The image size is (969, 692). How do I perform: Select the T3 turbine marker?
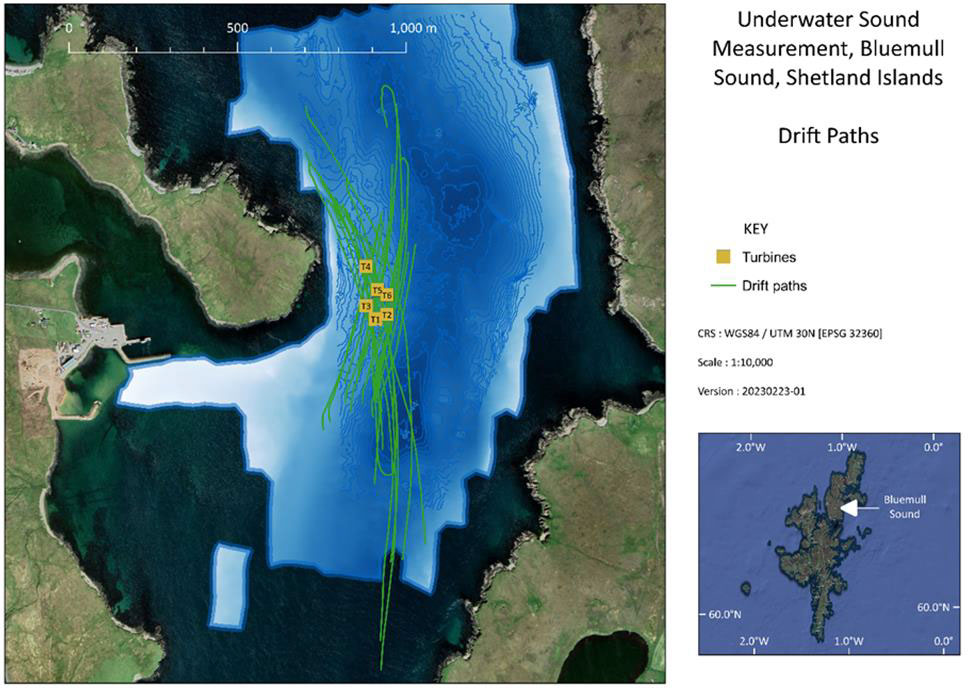click(365, 306)
